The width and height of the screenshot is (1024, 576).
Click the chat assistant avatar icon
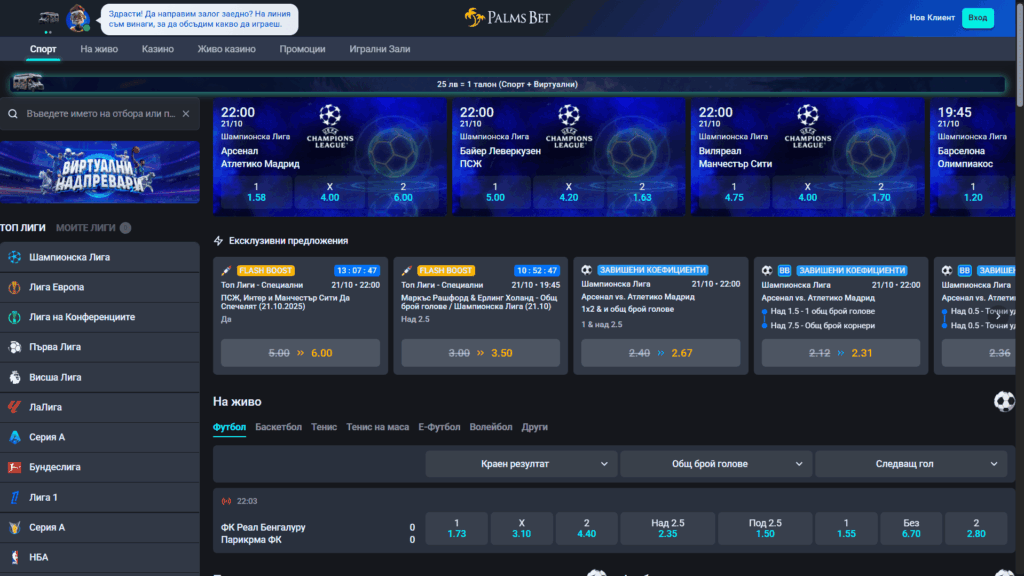tap(78, 18)
